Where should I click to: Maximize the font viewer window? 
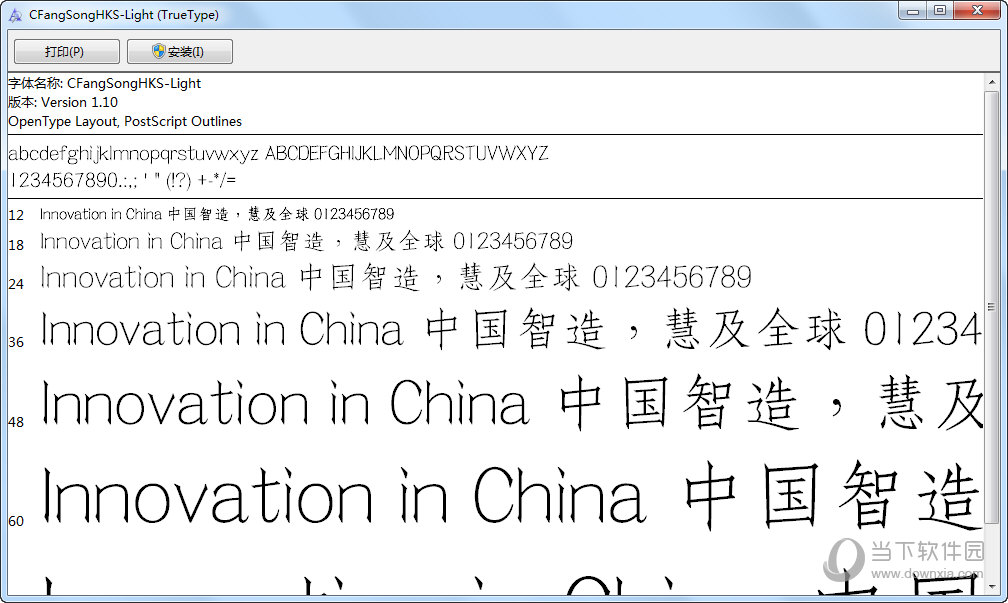click(940, 11)
